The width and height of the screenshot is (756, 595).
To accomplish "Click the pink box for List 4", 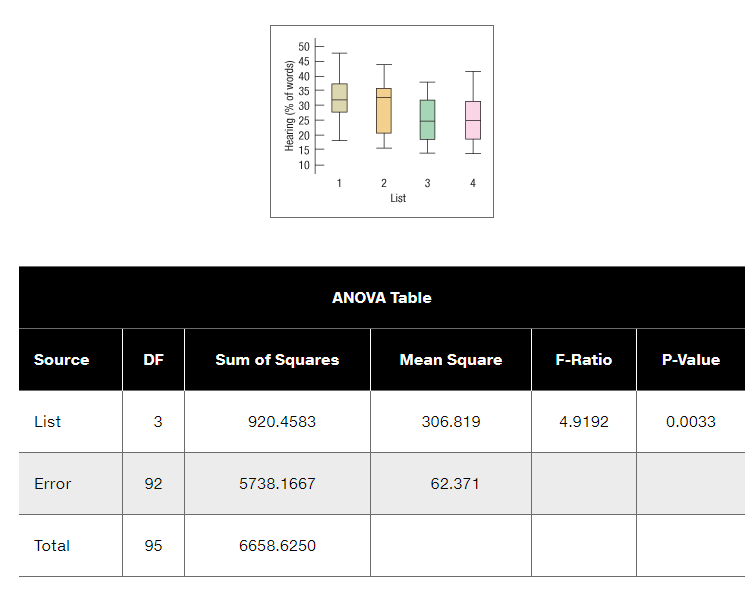I will pos(472,120).
